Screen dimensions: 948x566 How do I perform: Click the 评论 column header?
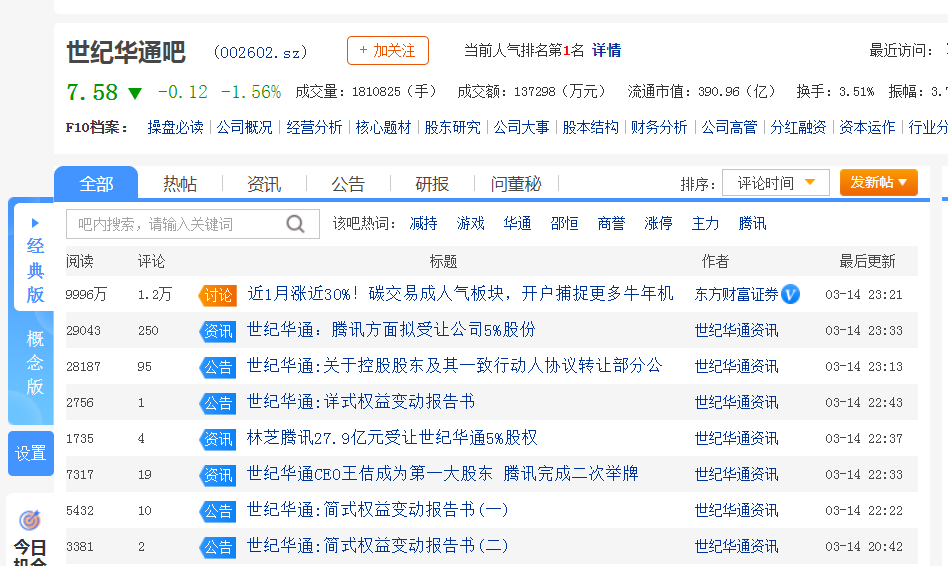tap(151, 261)
